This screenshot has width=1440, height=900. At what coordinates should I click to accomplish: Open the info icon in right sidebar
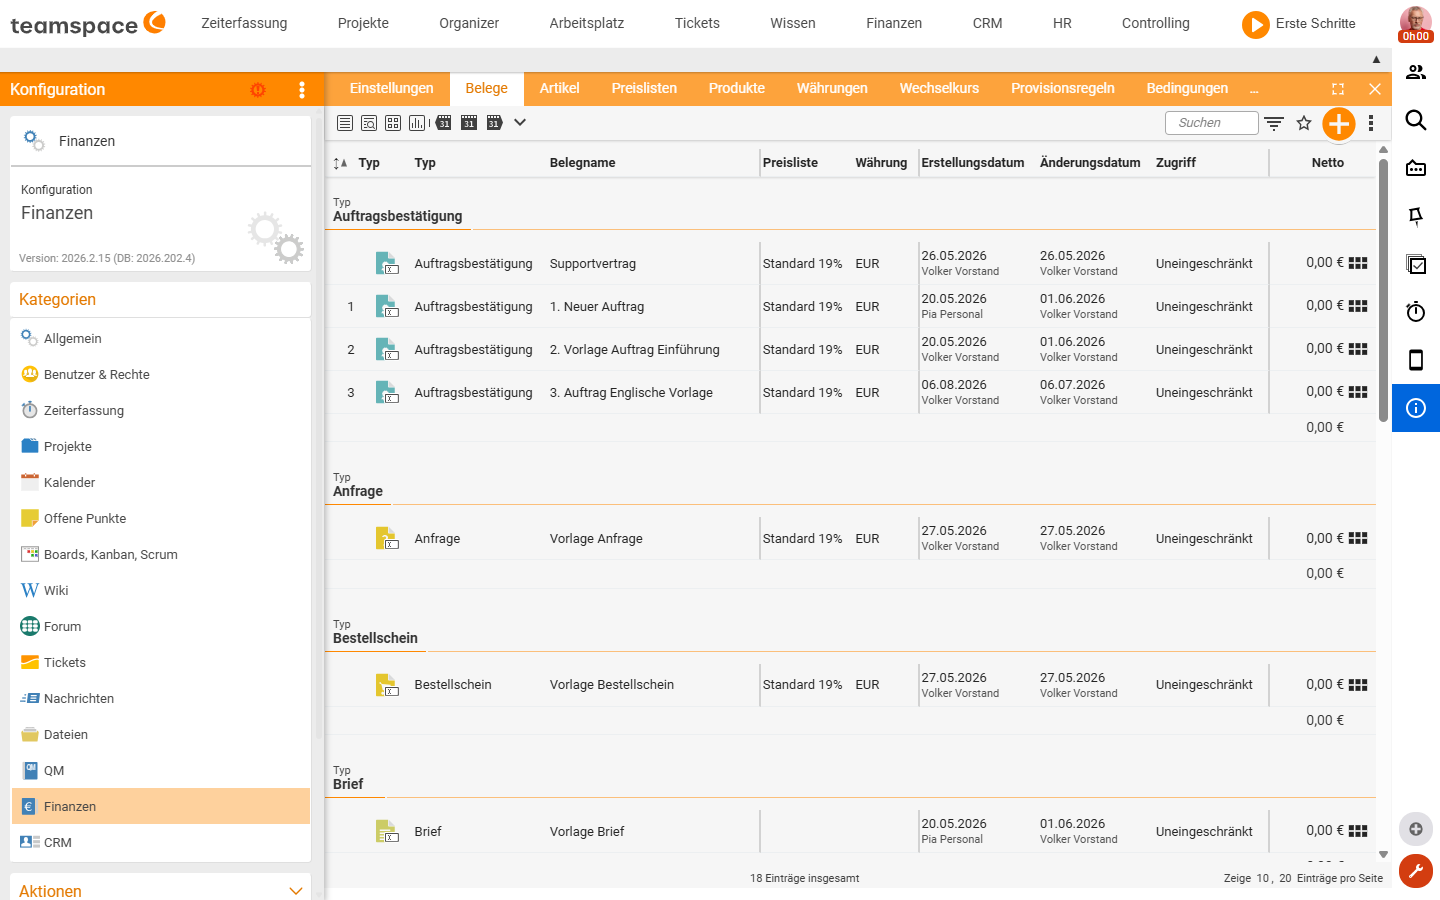(x=1416, y=408)
